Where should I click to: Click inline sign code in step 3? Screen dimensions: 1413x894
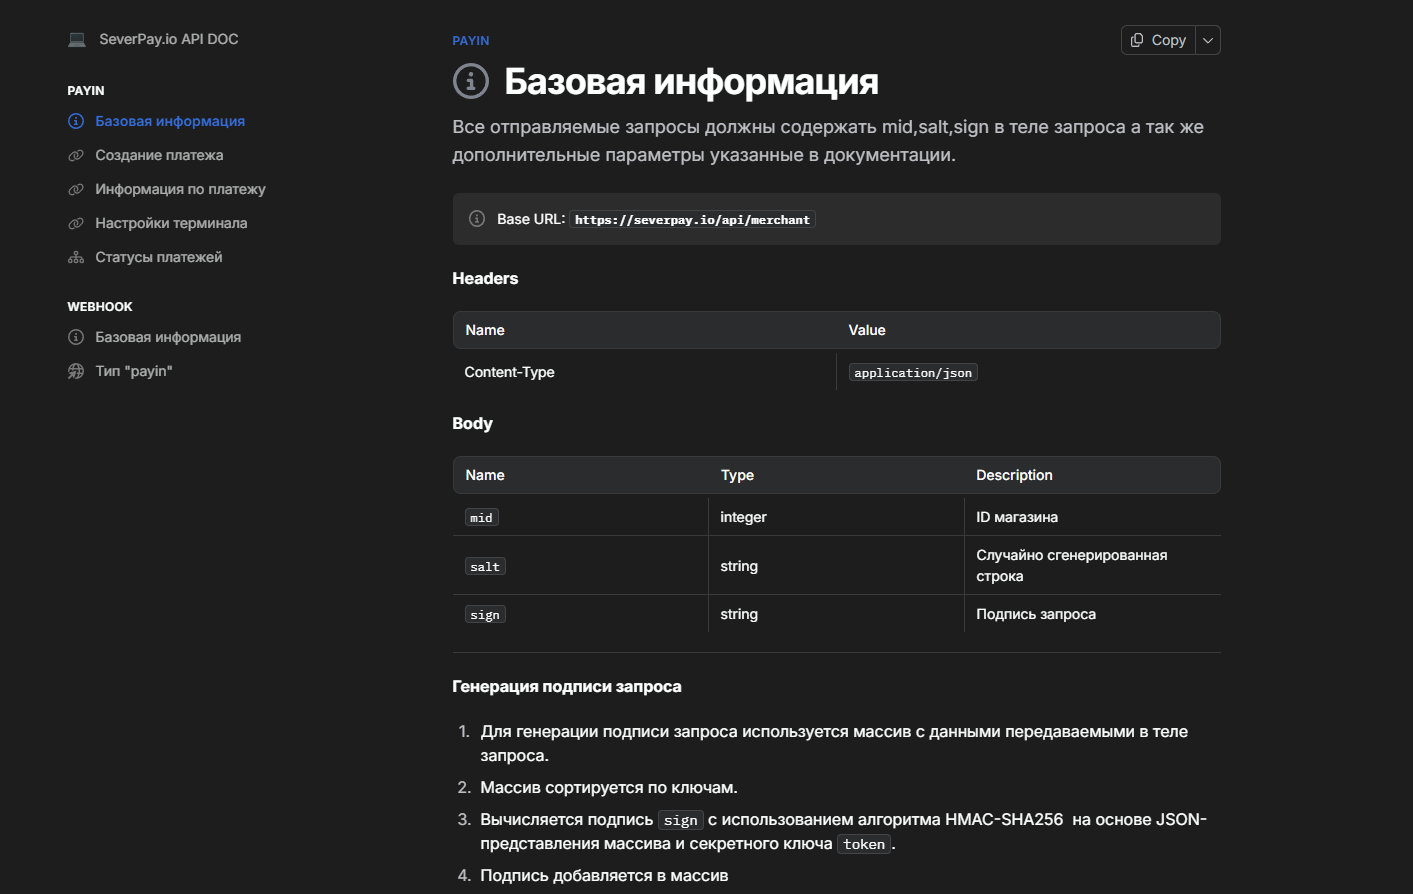(681, 820)
